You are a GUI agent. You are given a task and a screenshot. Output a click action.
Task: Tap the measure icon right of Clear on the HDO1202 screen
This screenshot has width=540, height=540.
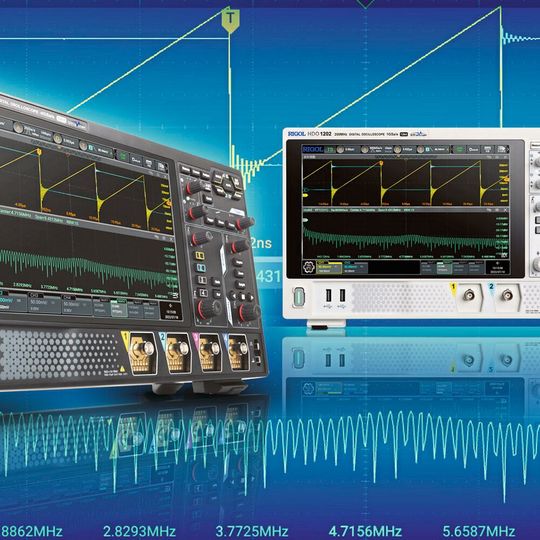pyautogui.click(x=487, y=149)
